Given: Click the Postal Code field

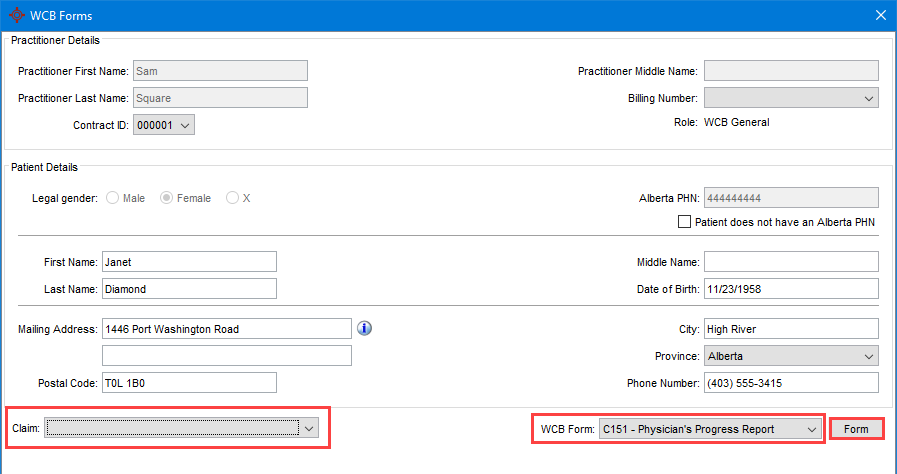Looking at the screenshot, I should tap(188, 383).
